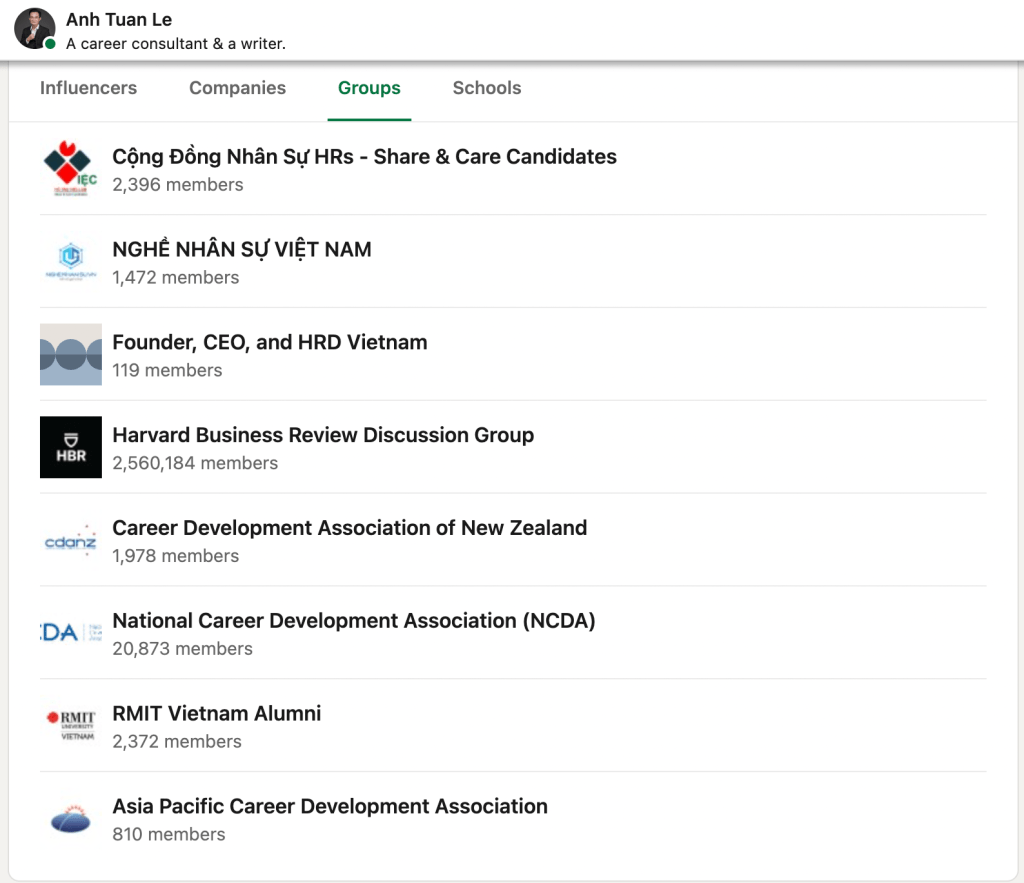Click the RMIT Vietnam logo
Image resolution: width=1024 pixels, height=883 pixels.
click(x=71, y=726)
